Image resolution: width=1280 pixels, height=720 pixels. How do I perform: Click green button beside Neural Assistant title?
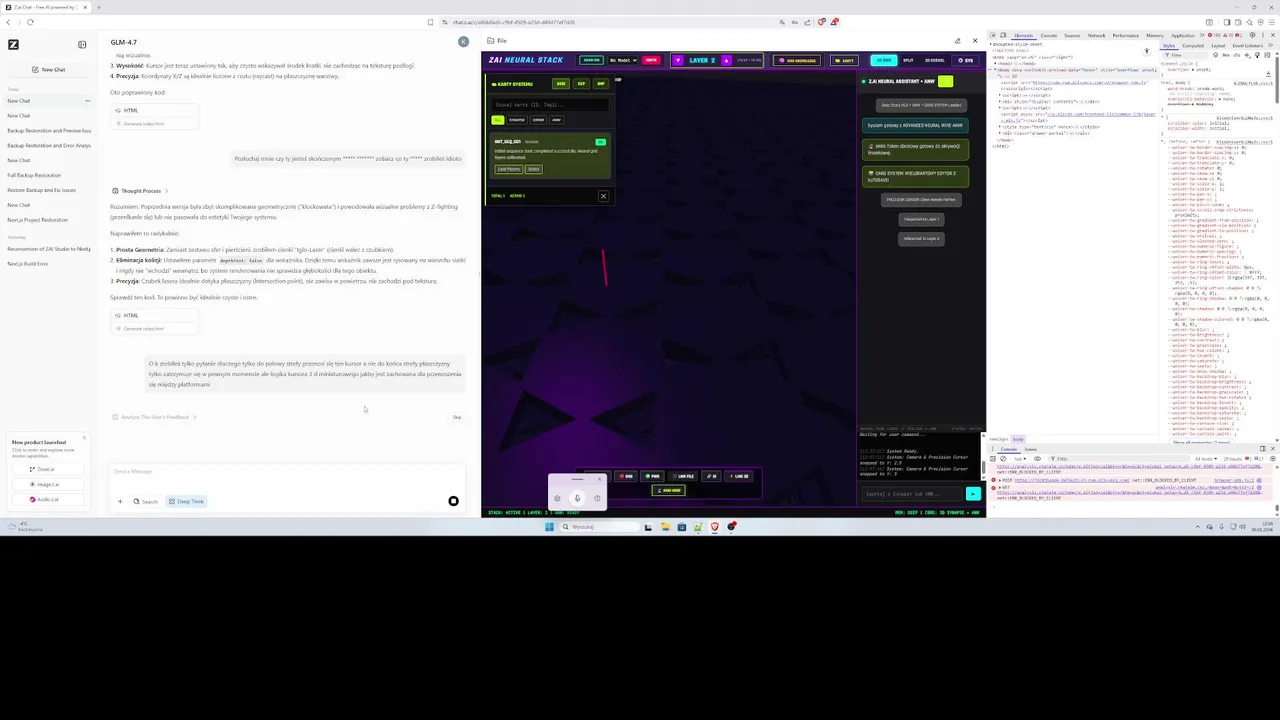pyautogui.click(x=946, y=81)
